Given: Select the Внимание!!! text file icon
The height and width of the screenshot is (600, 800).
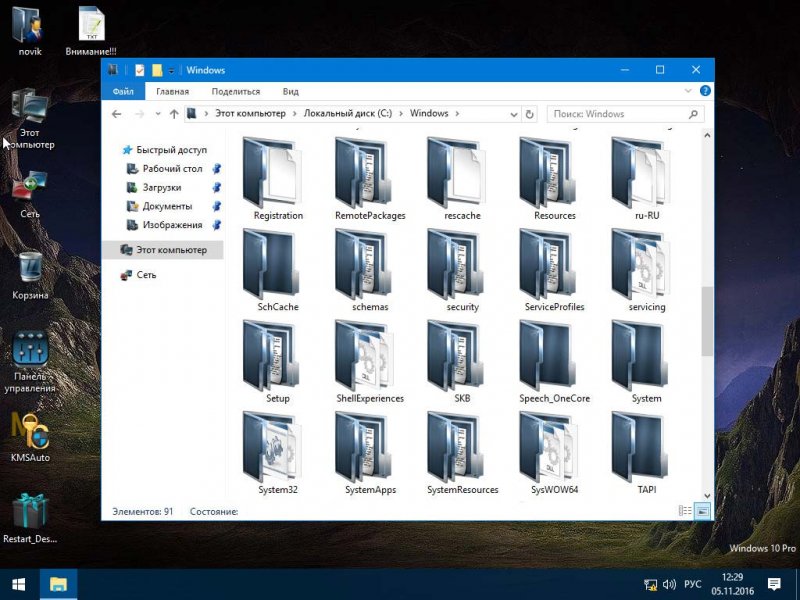Looking at the screenshot, I should (91, 31).
